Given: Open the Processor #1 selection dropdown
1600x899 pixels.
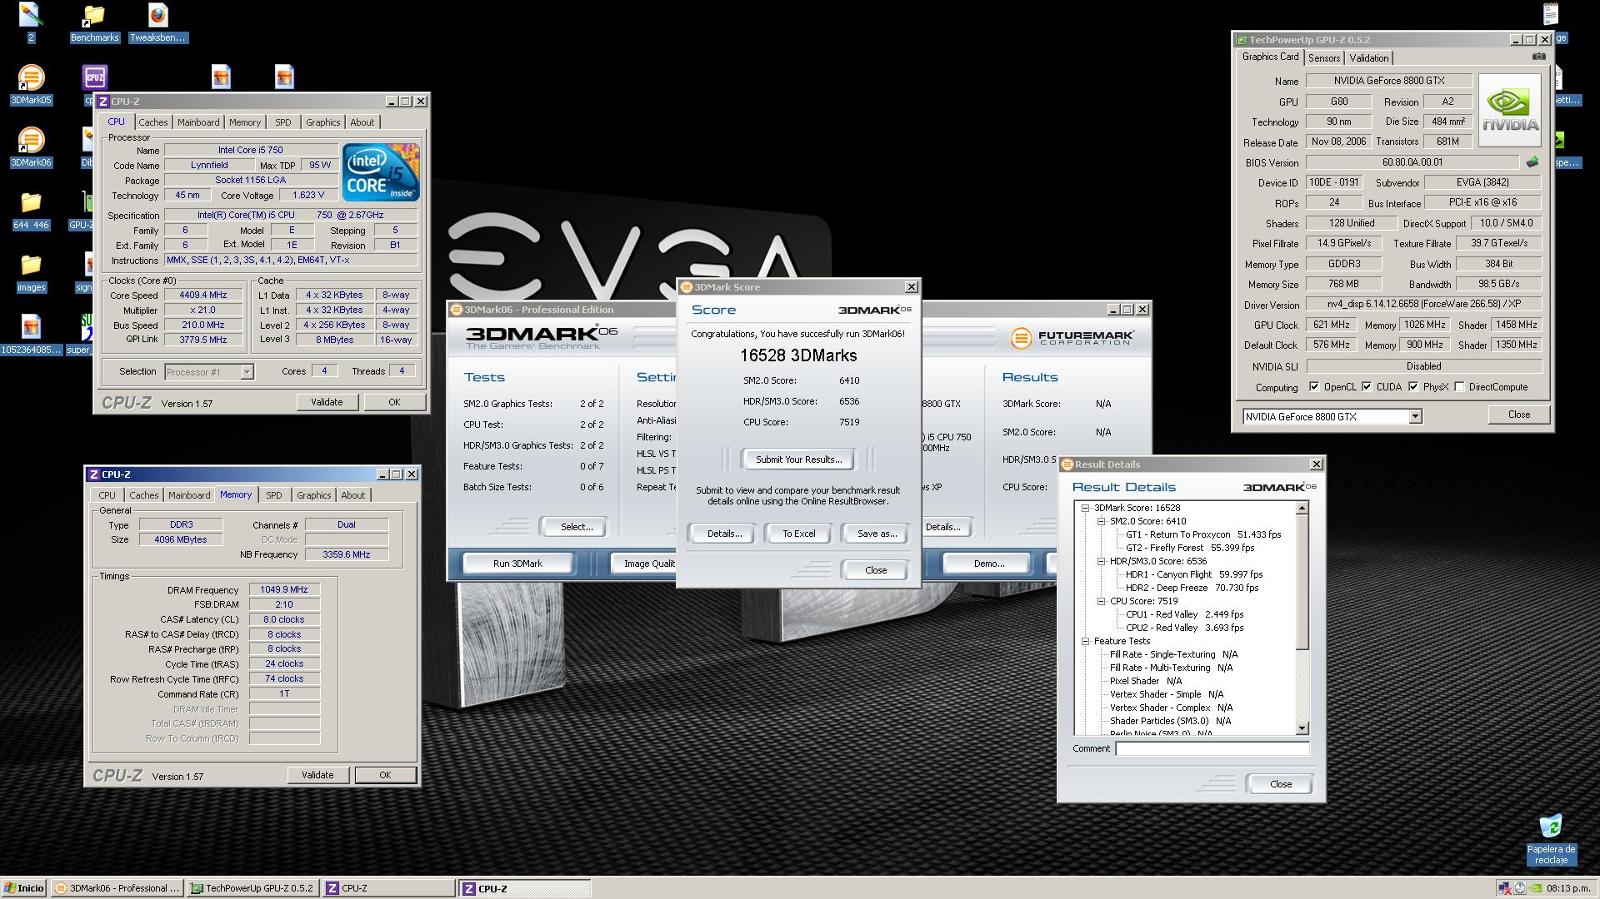Looking at the screenshot, I should (247, 372).
